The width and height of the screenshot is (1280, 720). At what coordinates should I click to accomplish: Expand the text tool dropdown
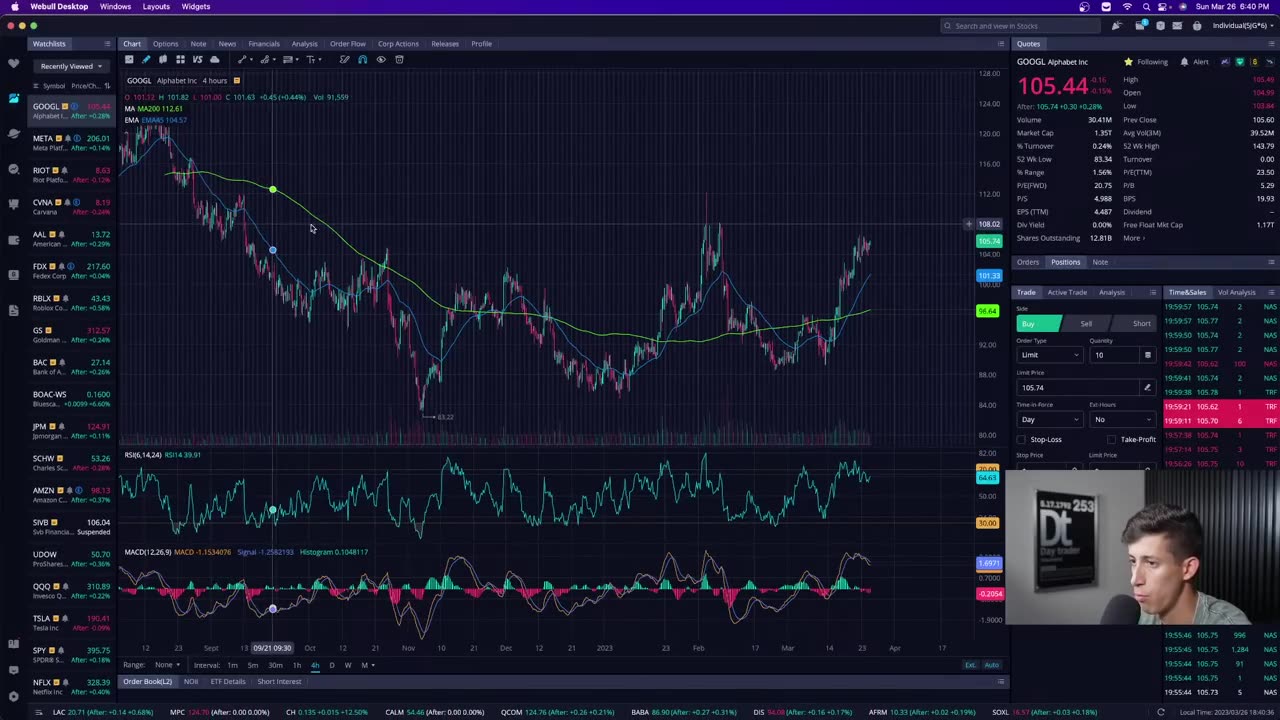coord(320,60)
